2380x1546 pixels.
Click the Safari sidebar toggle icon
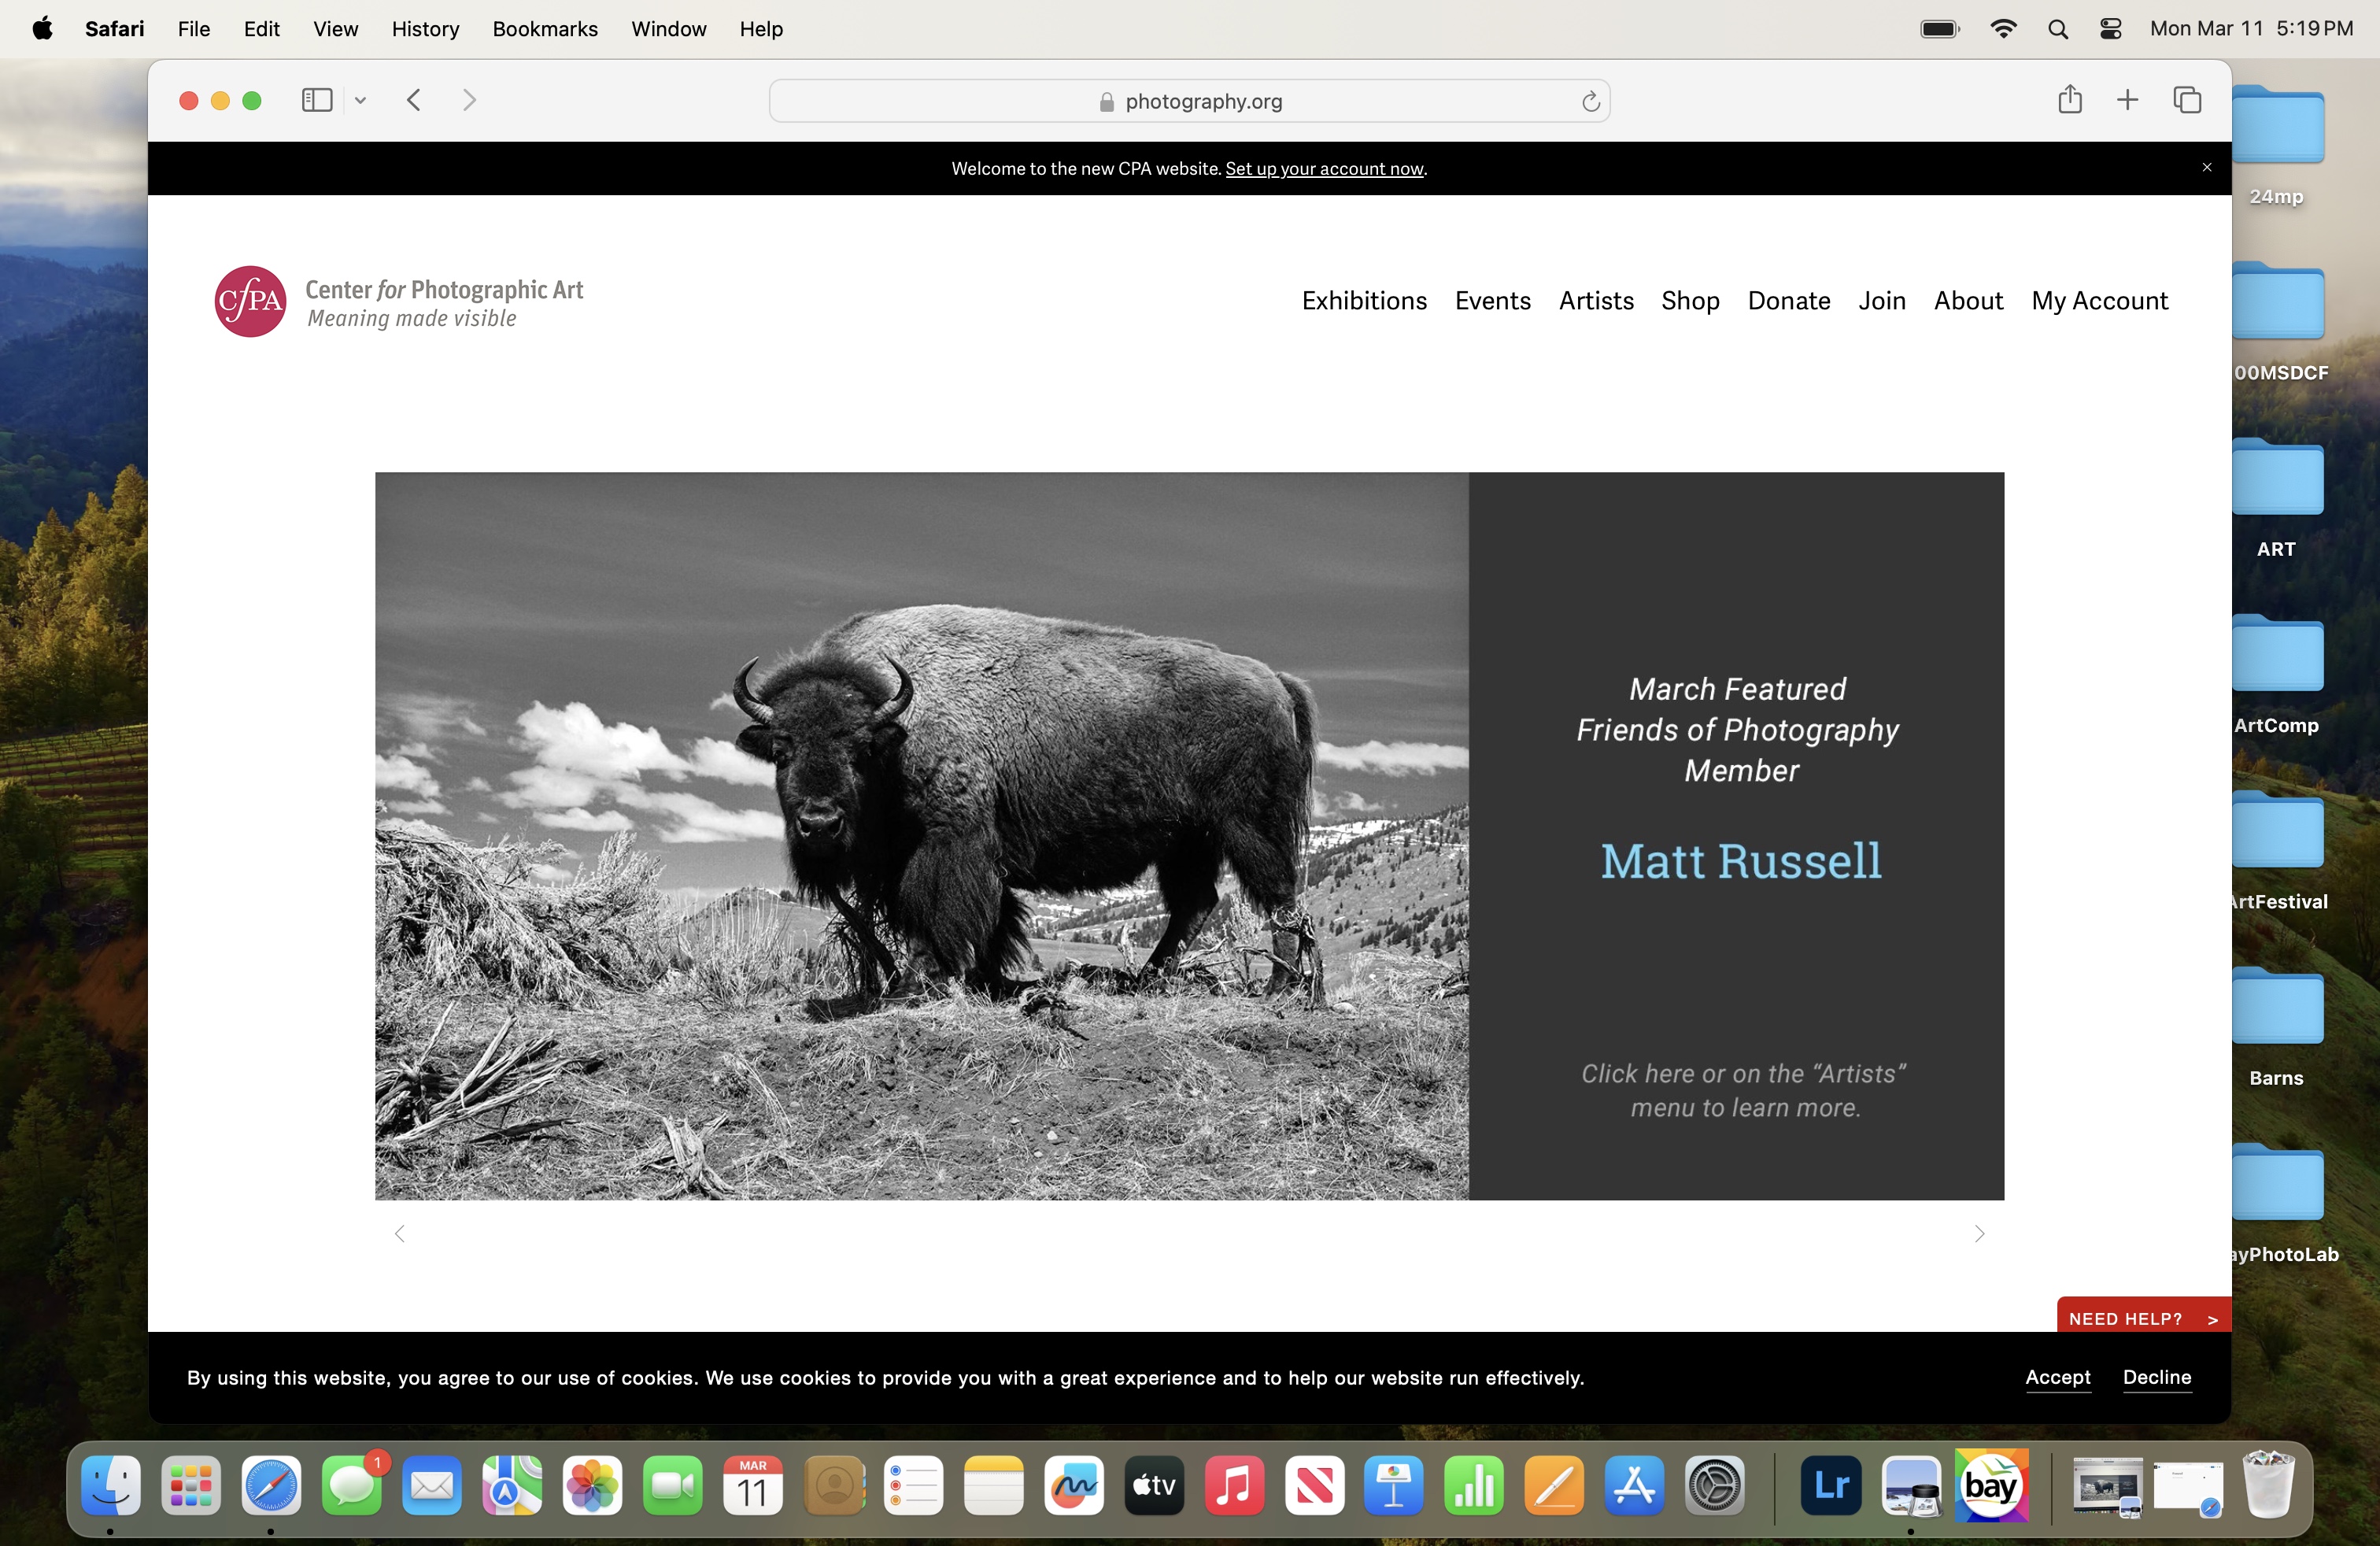[316, 100]
